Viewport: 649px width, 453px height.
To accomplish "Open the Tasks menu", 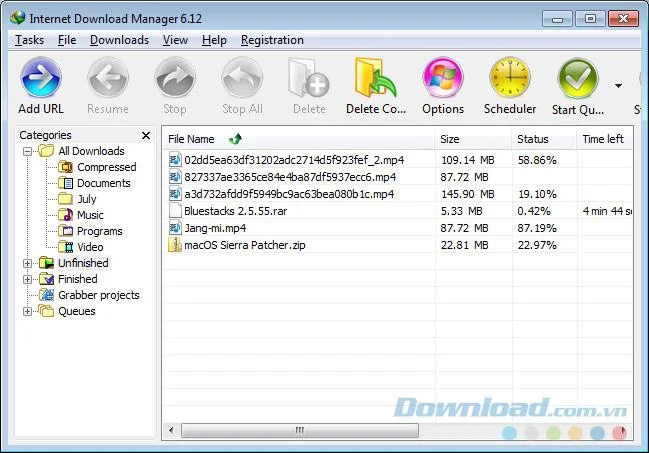I will [x=29, y=40].
